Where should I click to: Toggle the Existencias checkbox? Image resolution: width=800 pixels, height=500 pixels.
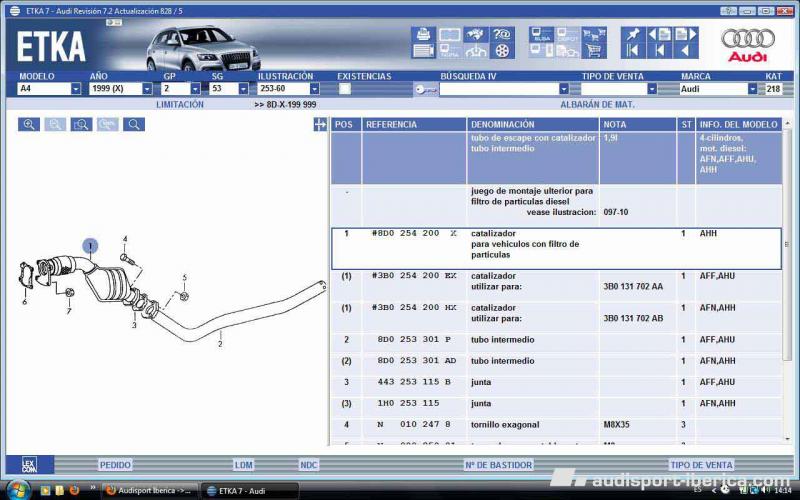(345, 89)
